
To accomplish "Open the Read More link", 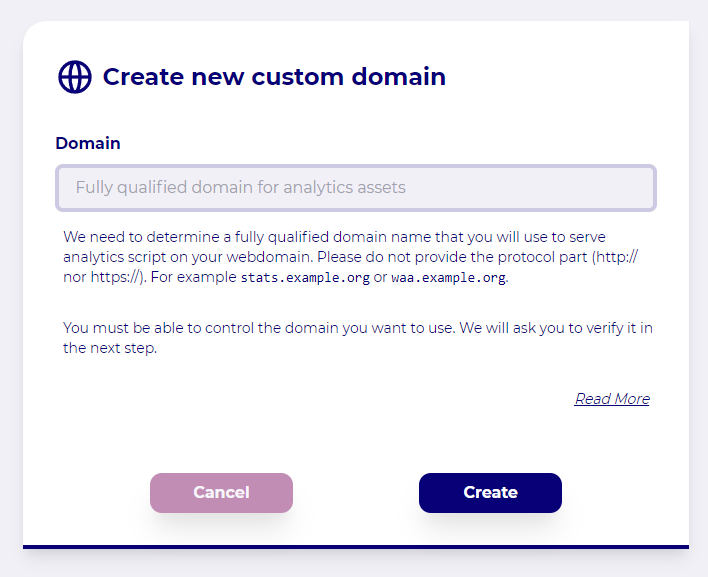I will click(612, 399).
